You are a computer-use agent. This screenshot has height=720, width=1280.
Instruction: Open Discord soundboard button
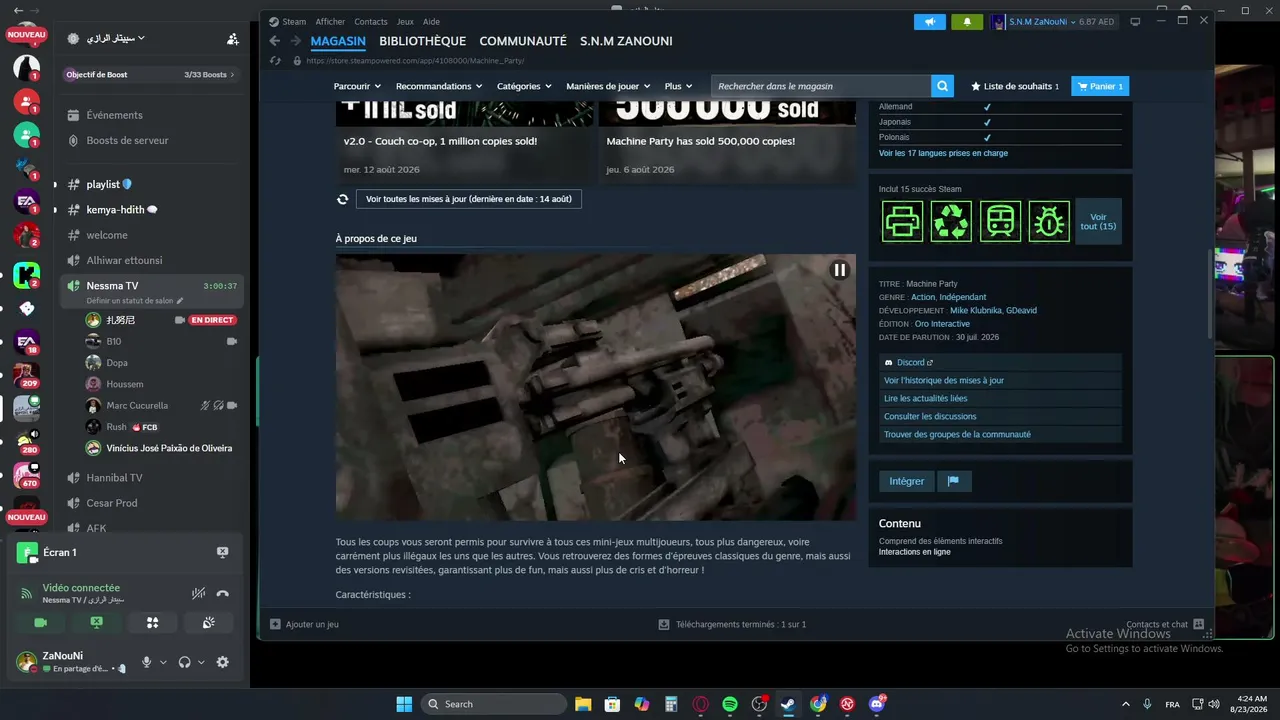pyautogui.click(x=208, y=622)
